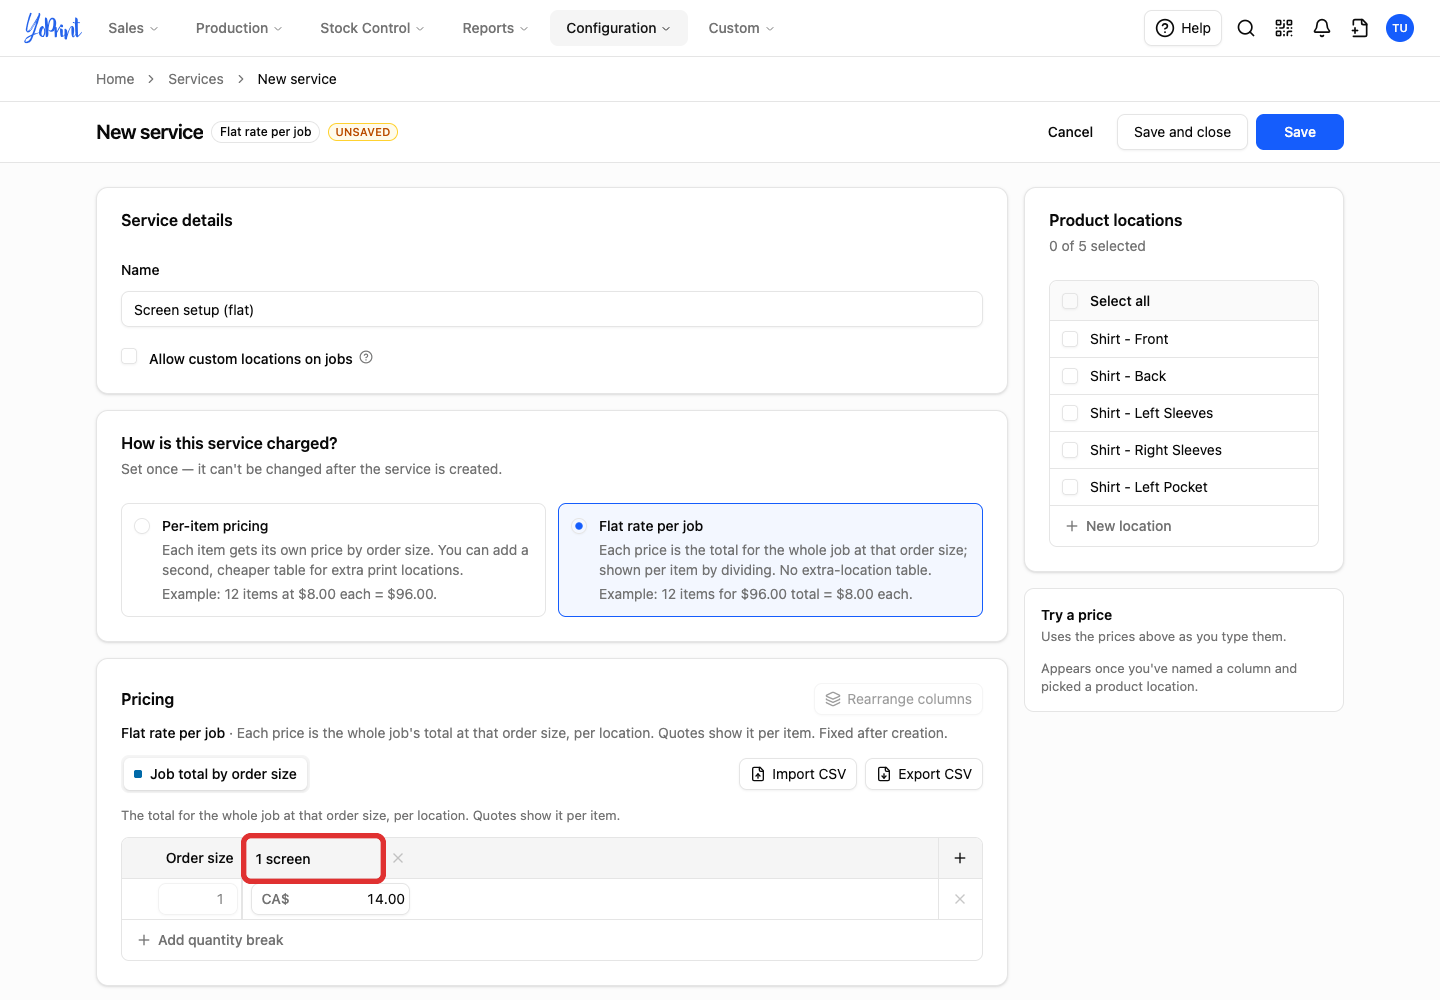Click Cancel
This screenshot has height=1000, width=1440.
[x=1070, y=132]
